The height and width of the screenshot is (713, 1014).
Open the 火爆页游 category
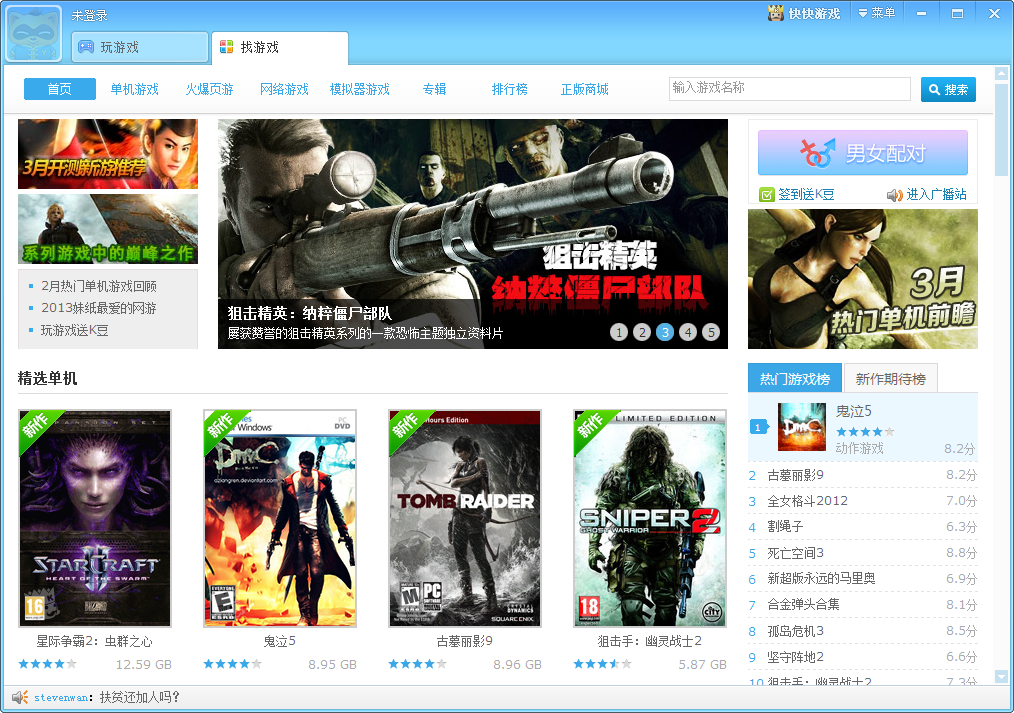210,89
